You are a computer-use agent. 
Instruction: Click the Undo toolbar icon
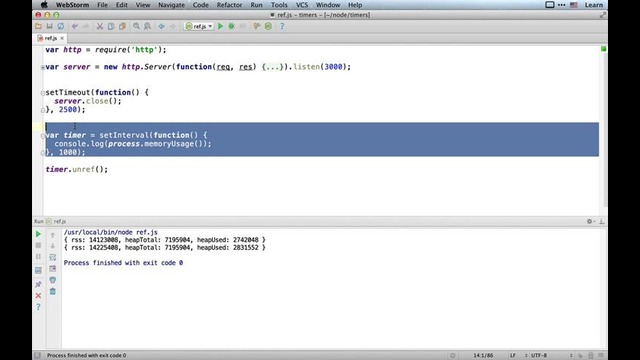point(75,26)
